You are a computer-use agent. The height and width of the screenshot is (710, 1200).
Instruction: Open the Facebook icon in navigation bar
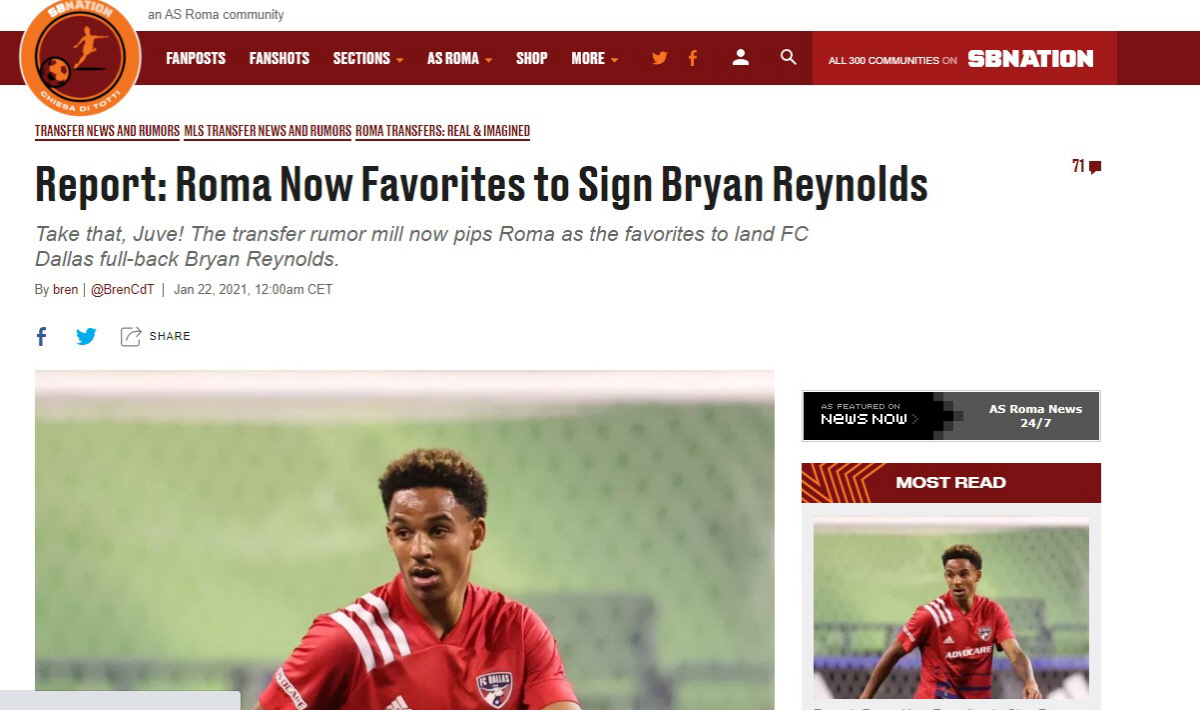(692, 58)
